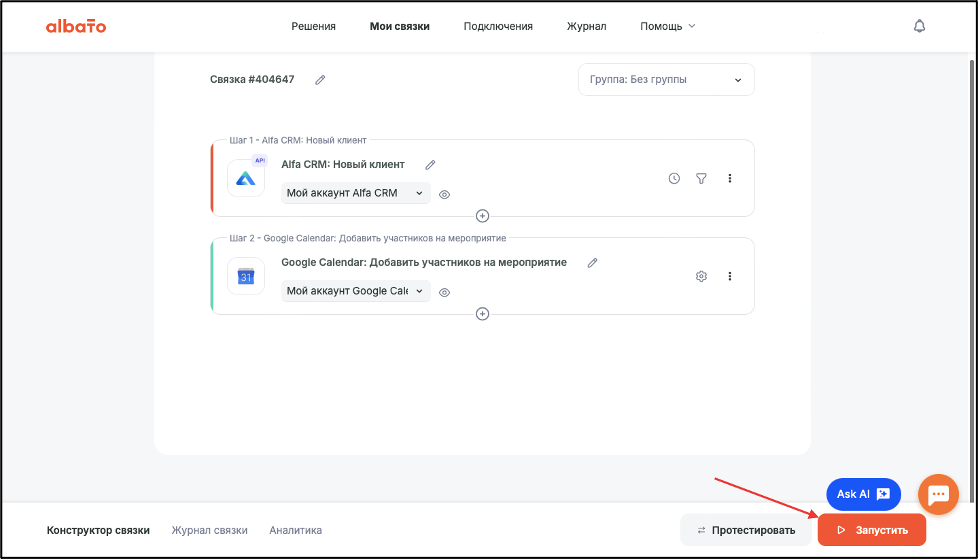Open the Albato logo home link
Image resolution: width=979 pixels, height=560 pixels.
click(76, 26)
